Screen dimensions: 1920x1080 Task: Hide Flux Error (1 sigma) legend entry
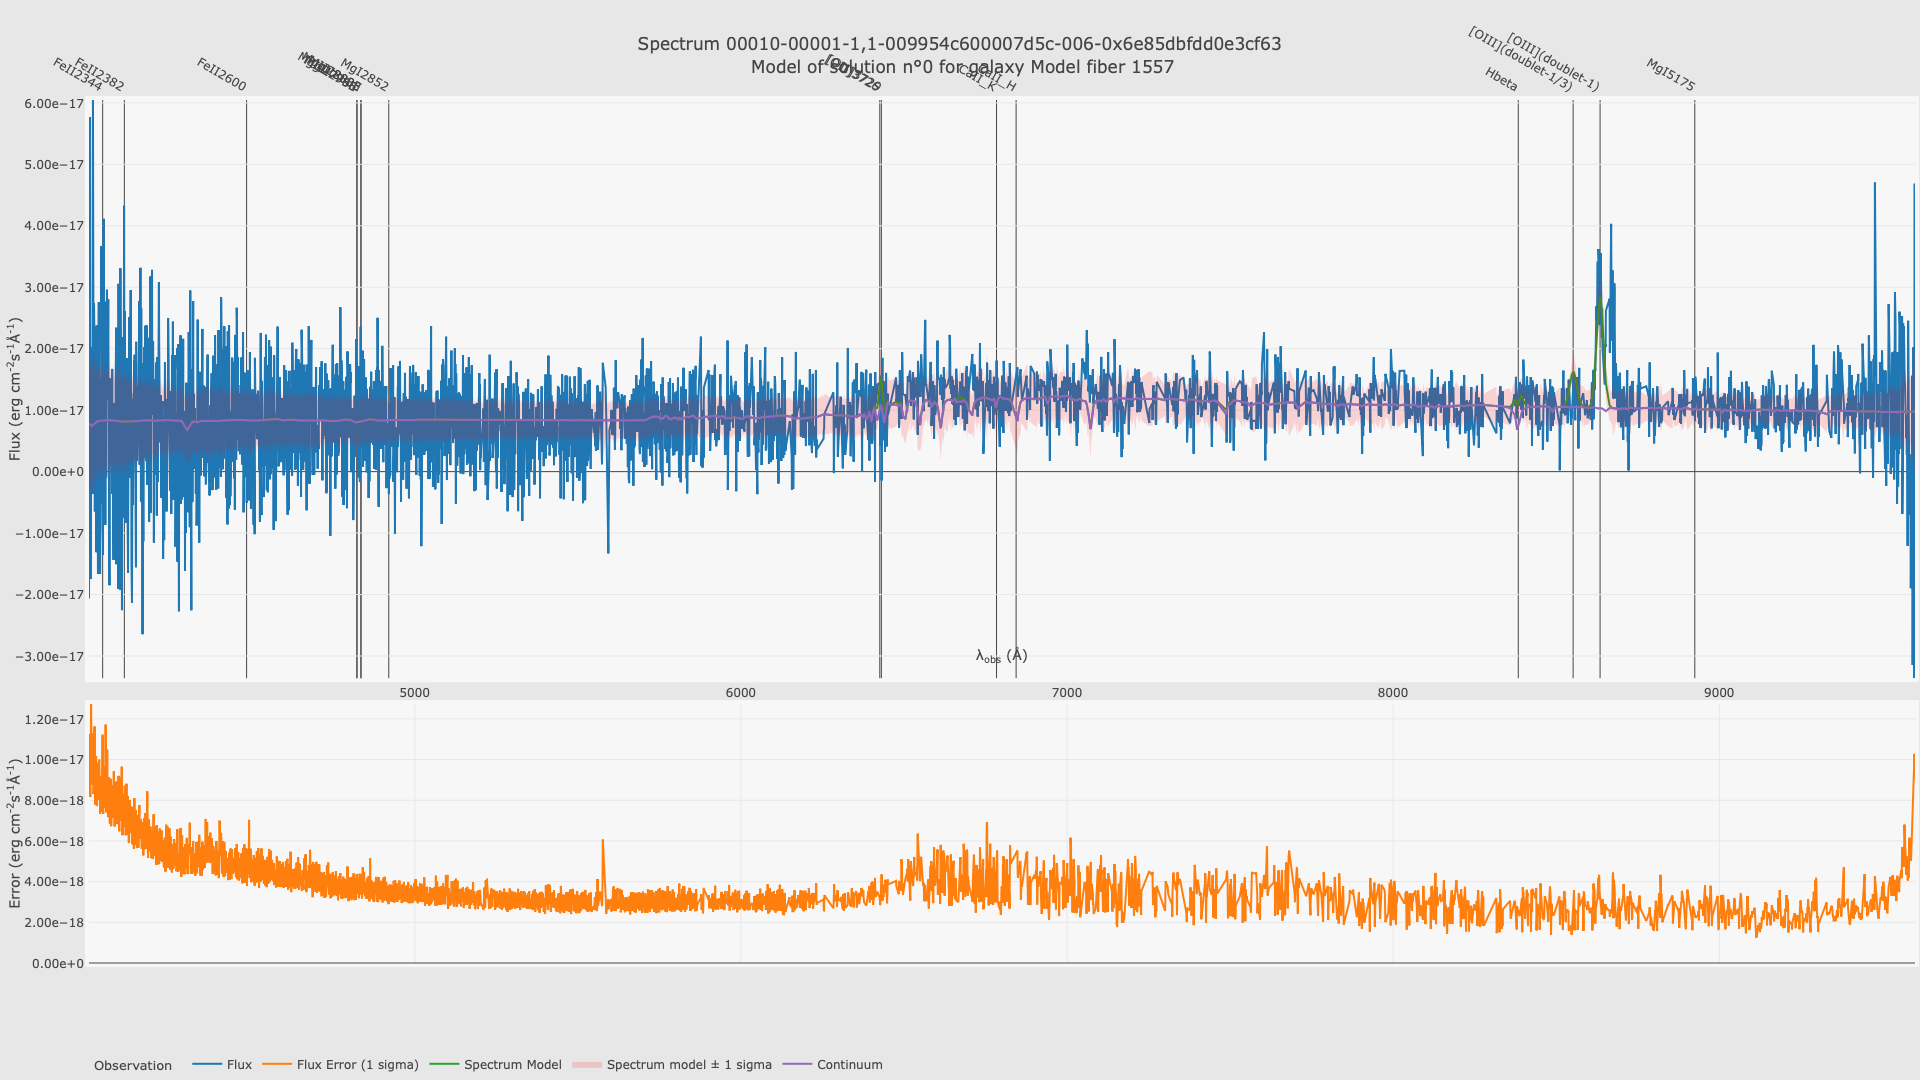[357, 1065]
